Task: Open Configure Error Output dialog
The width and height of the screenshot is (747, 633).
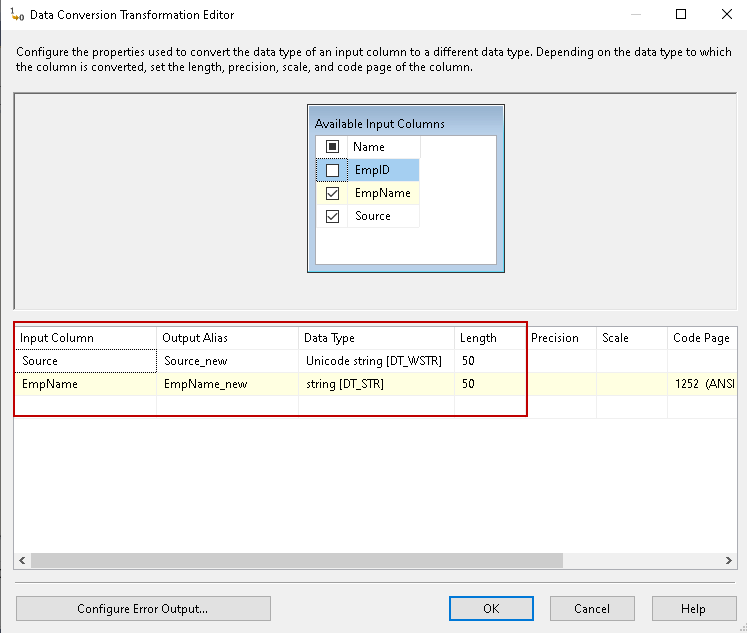Action: [143, 608]
